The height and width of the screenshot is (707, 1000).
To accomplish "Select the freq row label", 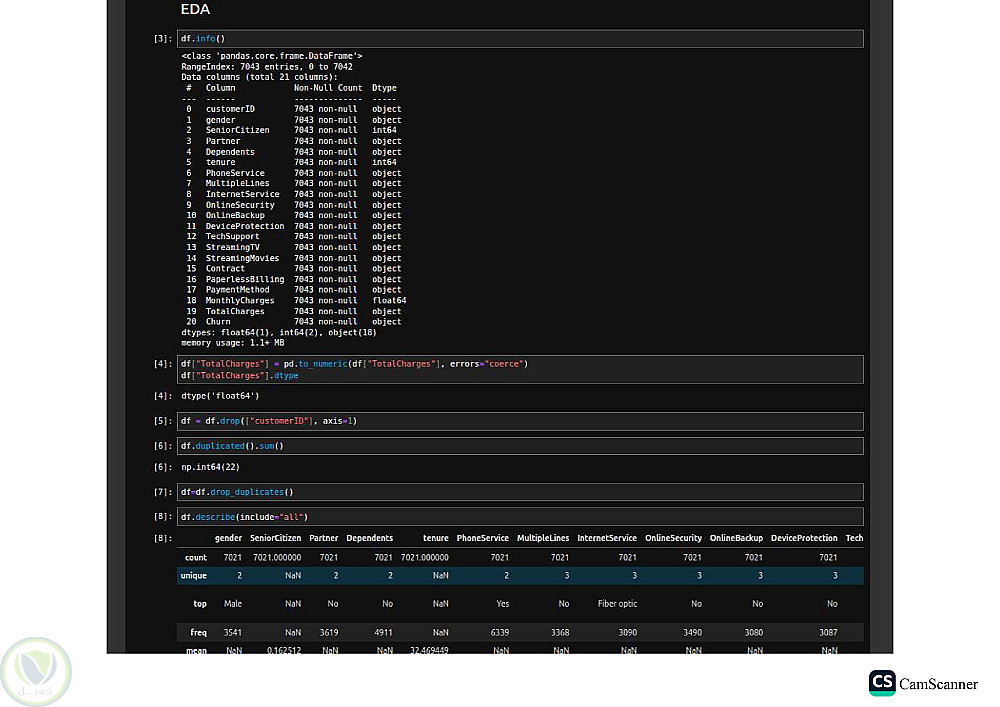I will [x=198, y=632].
